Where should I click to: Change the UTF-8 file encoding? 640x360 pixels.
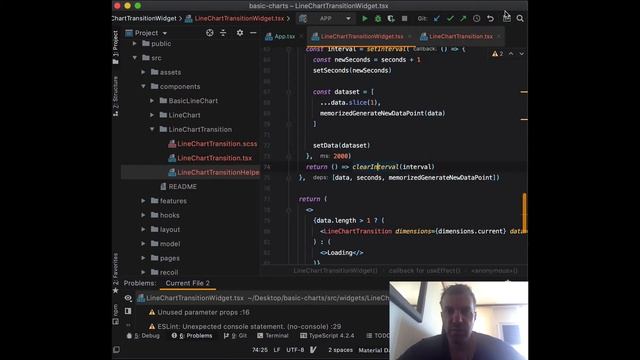click(x=295, y=350)
